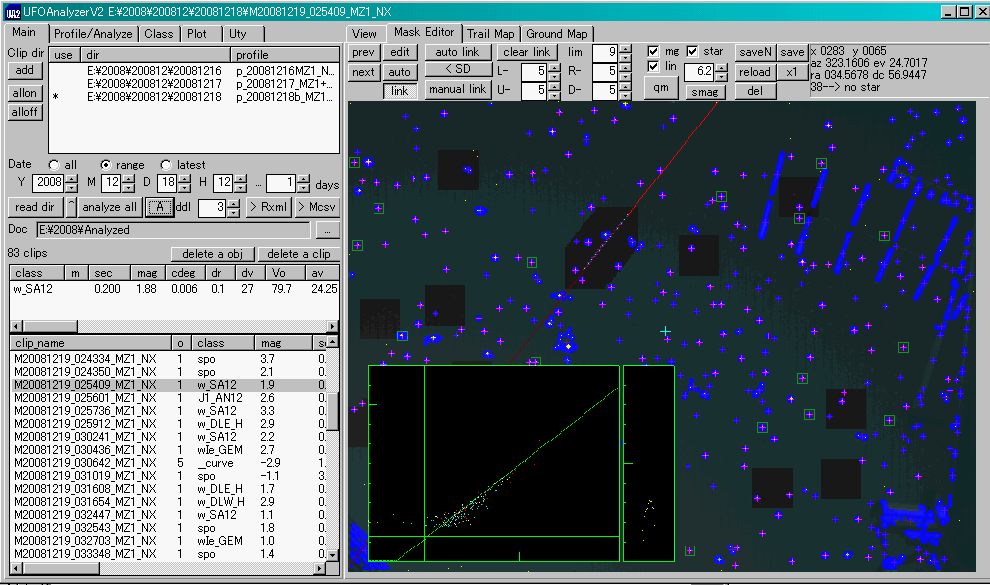Click the 'x1' zoom button
This screenshot has width=990, height=585.
(x=792, y=72)
